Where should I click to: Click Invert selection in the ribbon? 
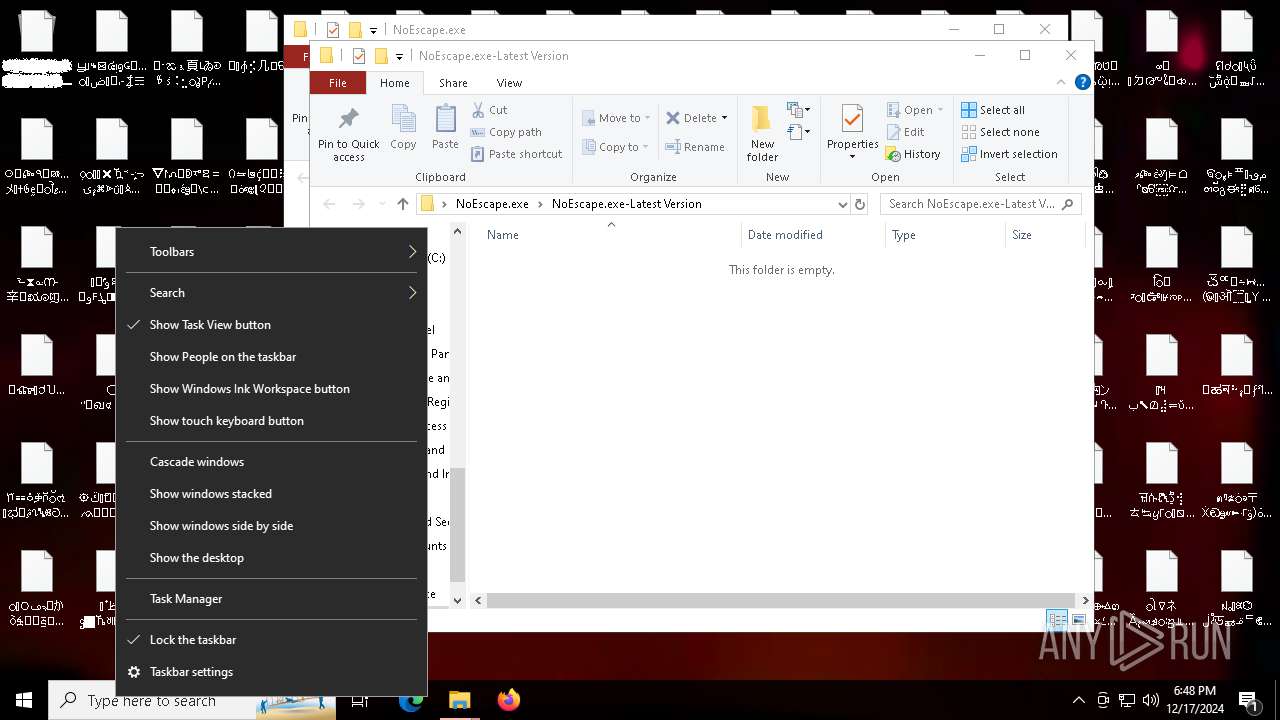click(x=1009, y=154)
